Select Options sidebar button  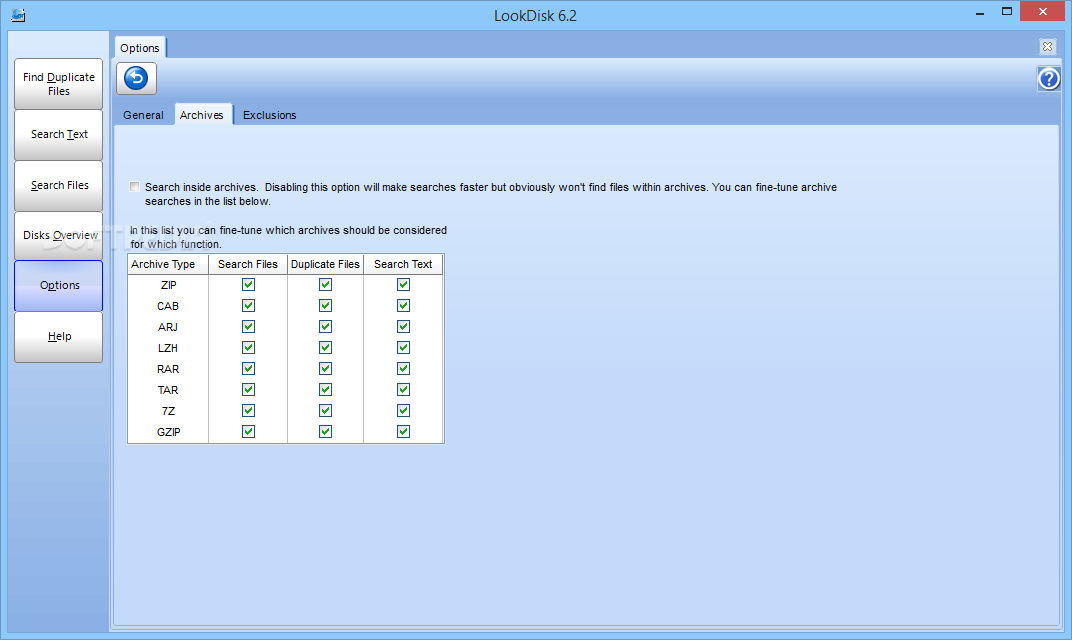(x=59, y=286)
